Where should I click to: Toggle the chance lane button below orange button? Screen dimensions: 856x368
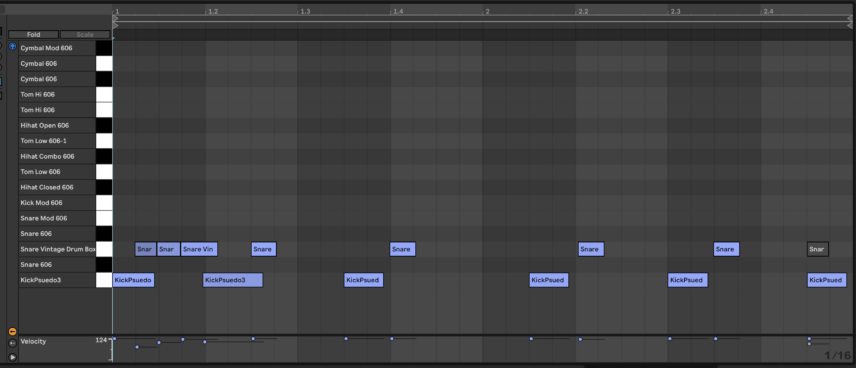click(13, 344)
